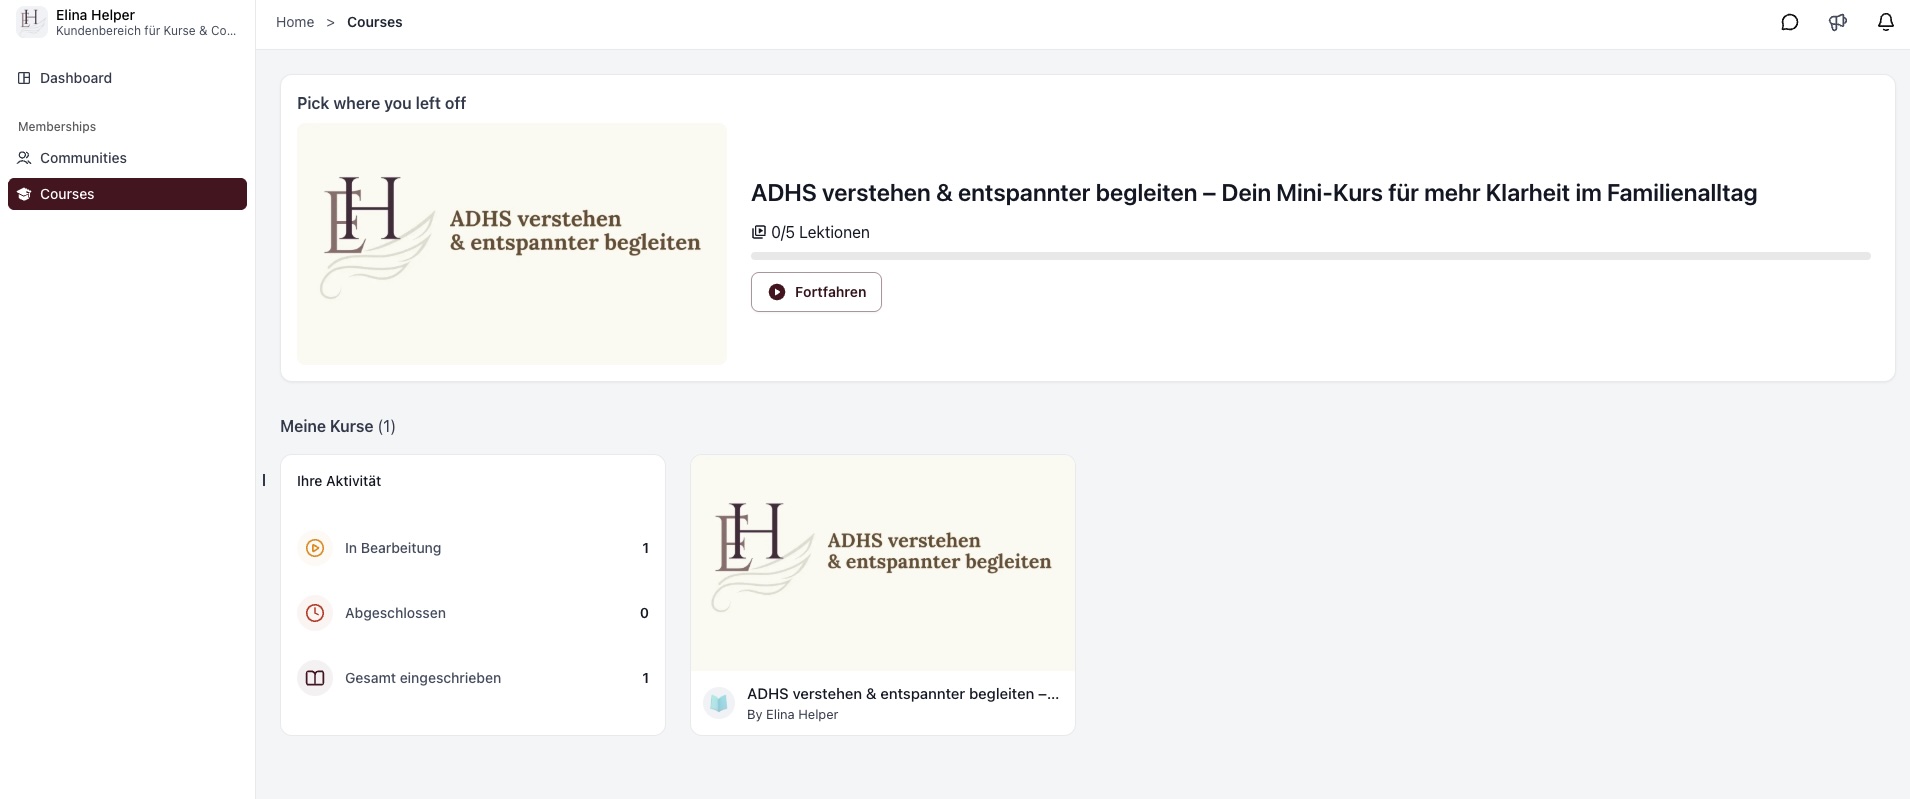Click the Elina Helper logo icon
This screenshot has height=799, width=1910.
tap(31, 22)
